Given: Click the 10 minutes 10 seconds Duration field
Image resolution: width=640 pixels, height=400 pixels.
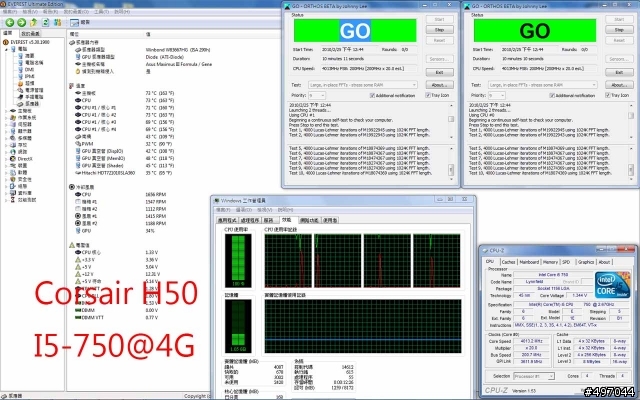Looking at the screenshot, I should 549,59.
